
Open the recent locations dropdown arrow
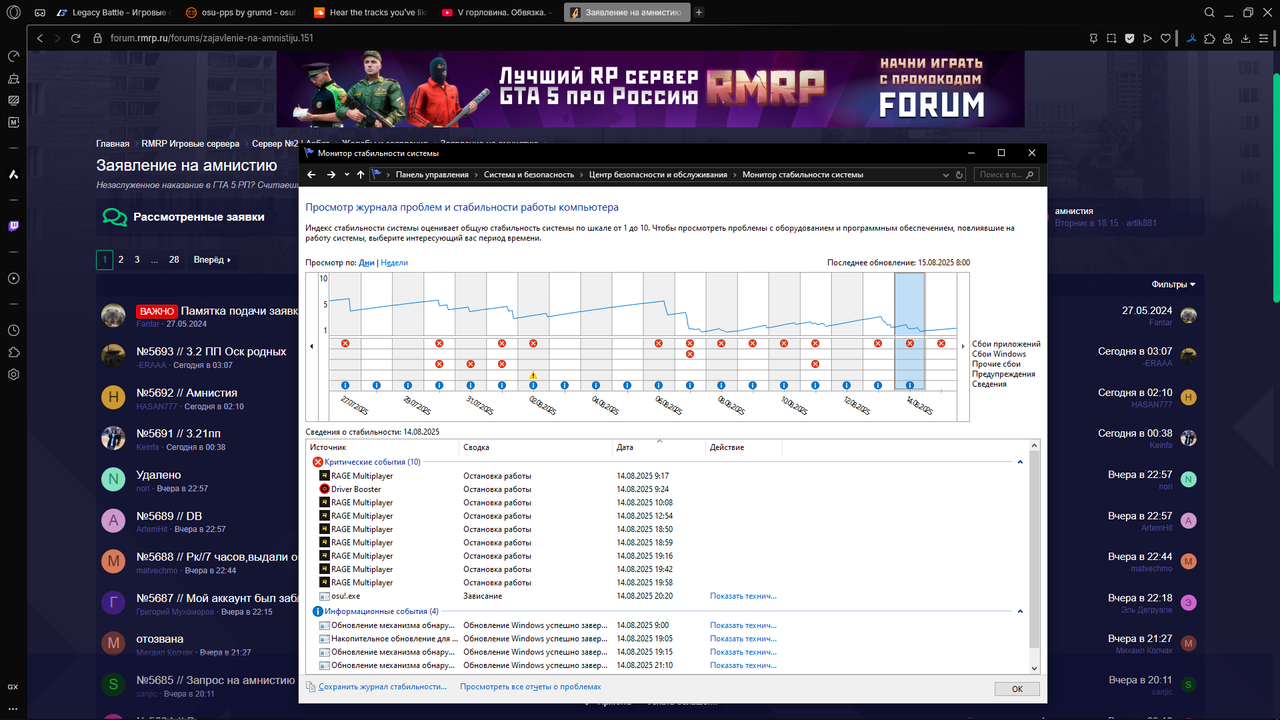click(346, 174)
